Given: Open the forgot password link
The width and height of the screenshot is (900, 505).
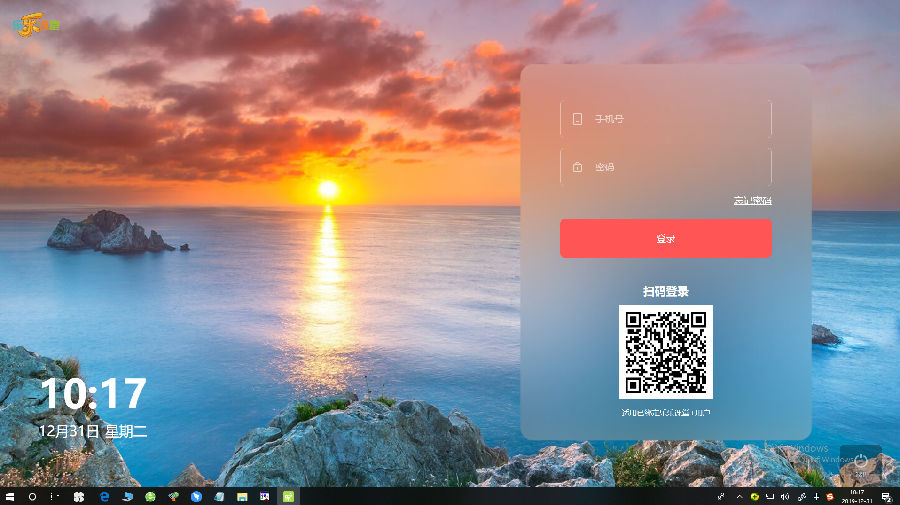Looking at the screenshot, I should [752, 201].
